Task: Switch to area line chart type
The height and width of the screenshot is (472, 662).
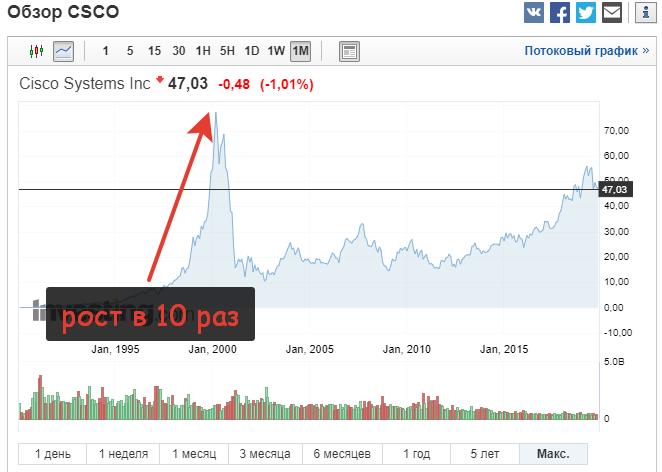Action: click(63, 50)
